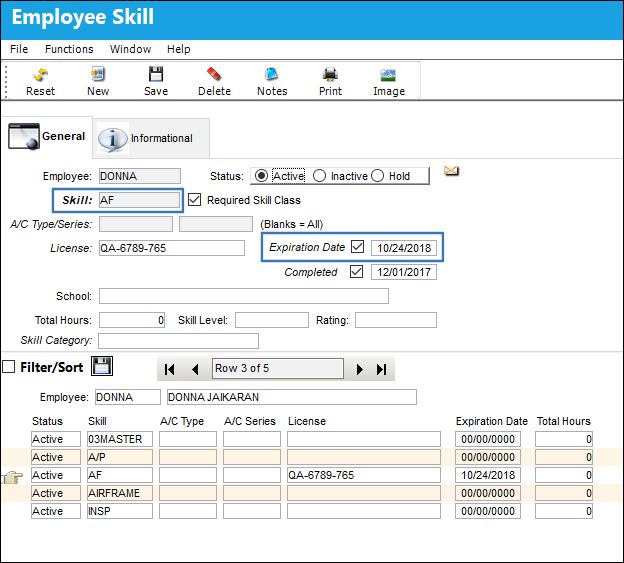The image size is (624, 563).
Task: Click the DONNA JAIKARAN name field
Action: click(x=292, y=397)
